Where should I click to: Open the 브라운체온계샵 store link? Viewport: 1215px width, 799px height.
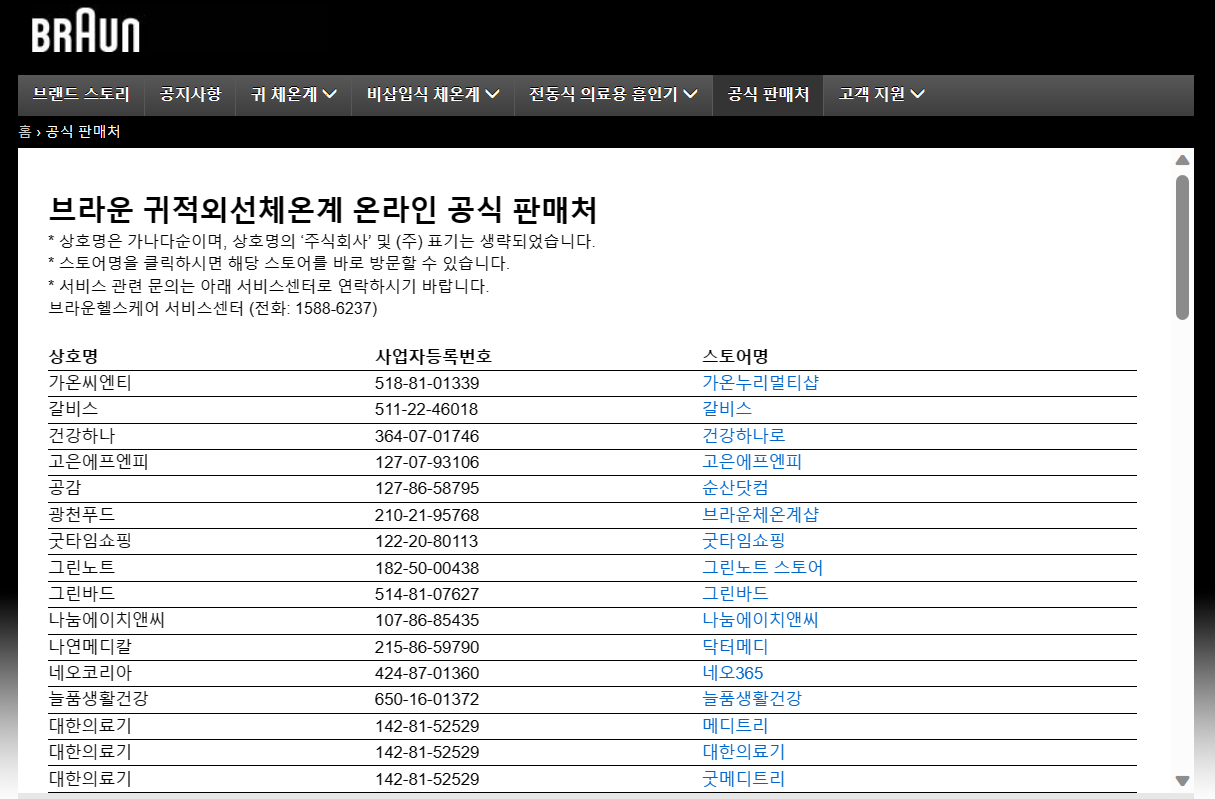(x=760, y=515)
